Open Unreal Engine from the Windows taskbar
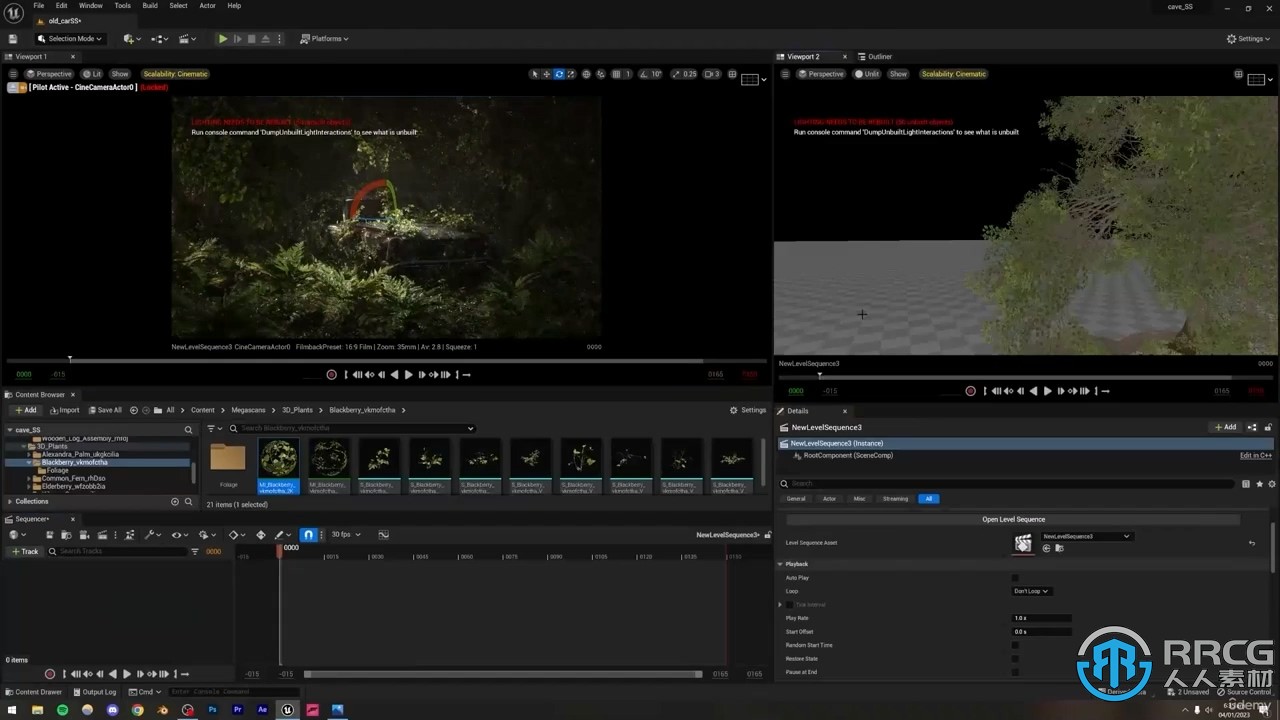1280x720 pixels. (x=287, y=710)
